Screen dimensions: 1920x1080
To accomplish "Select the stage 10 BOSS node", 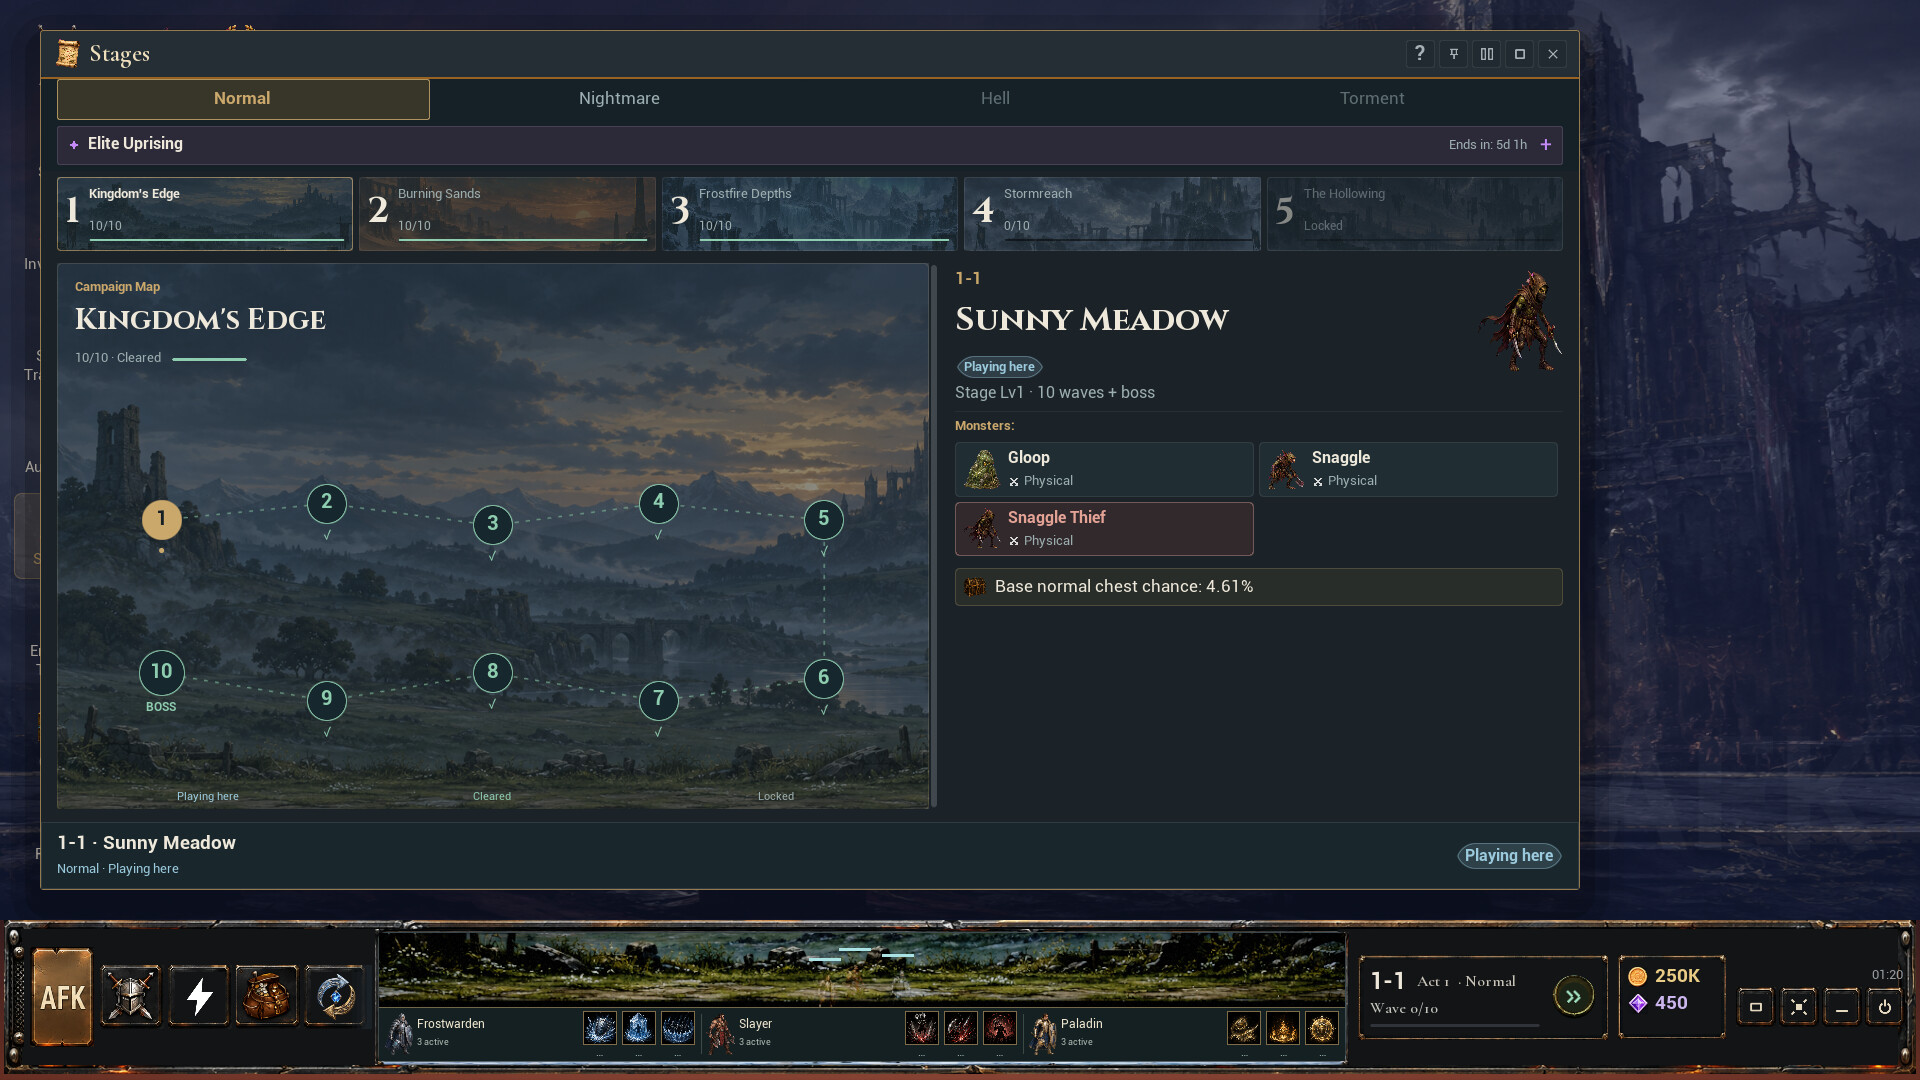I will [x=161, y=672].
